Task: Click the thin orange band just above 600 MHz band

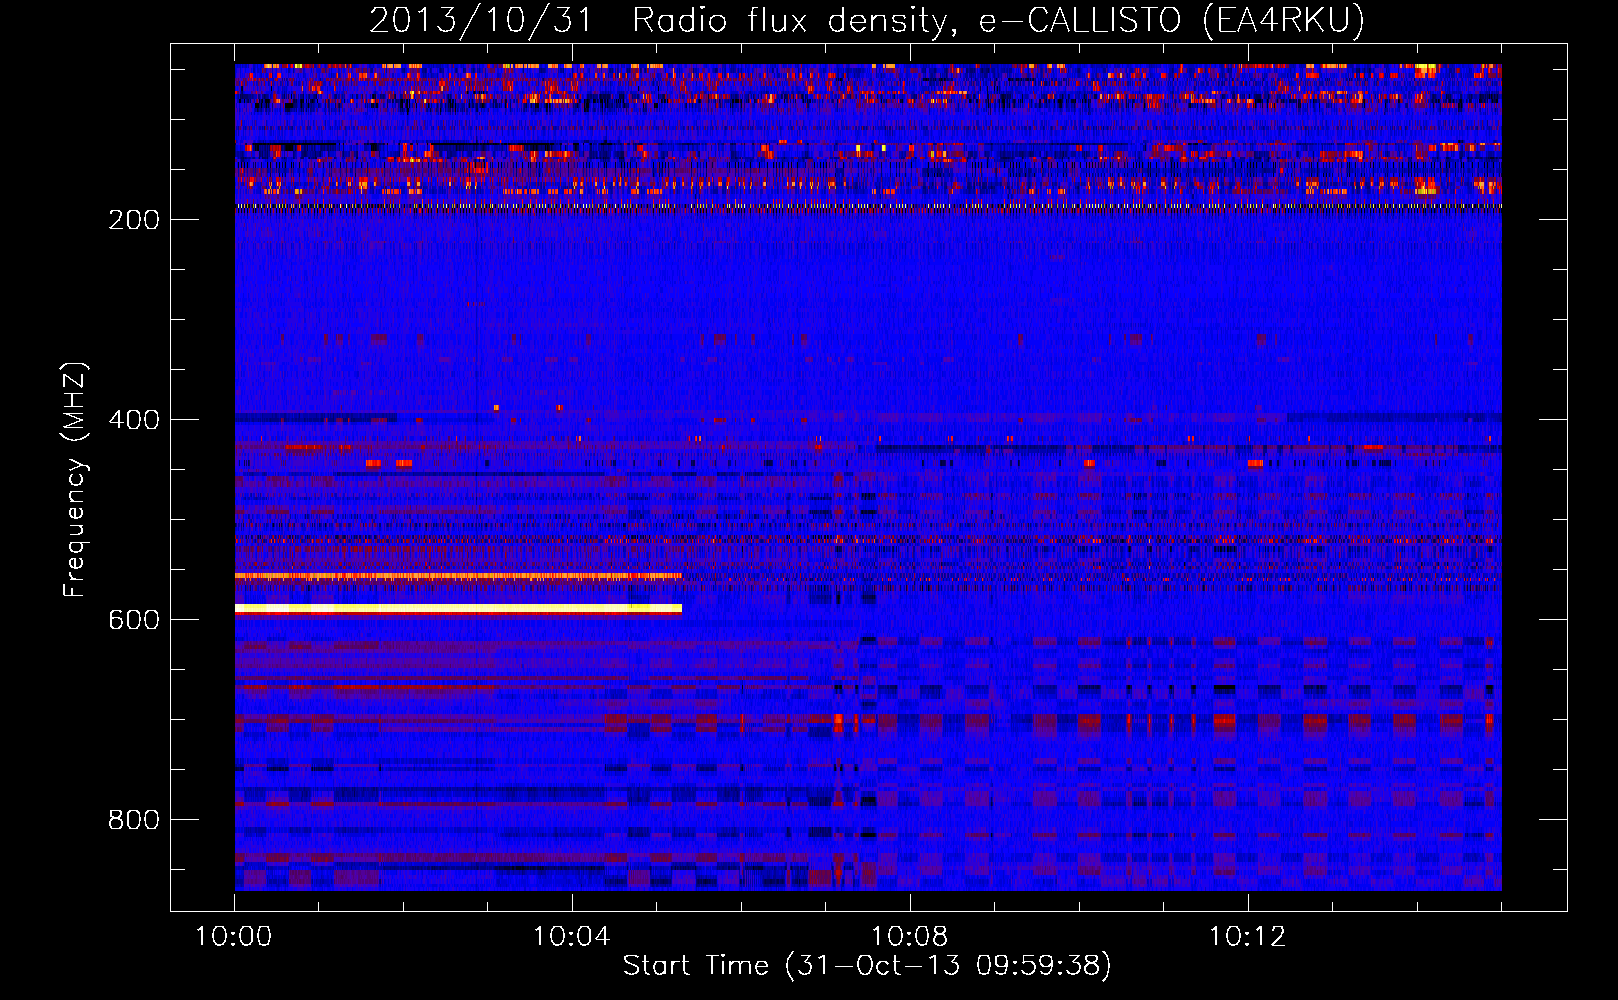Action: 458,576
